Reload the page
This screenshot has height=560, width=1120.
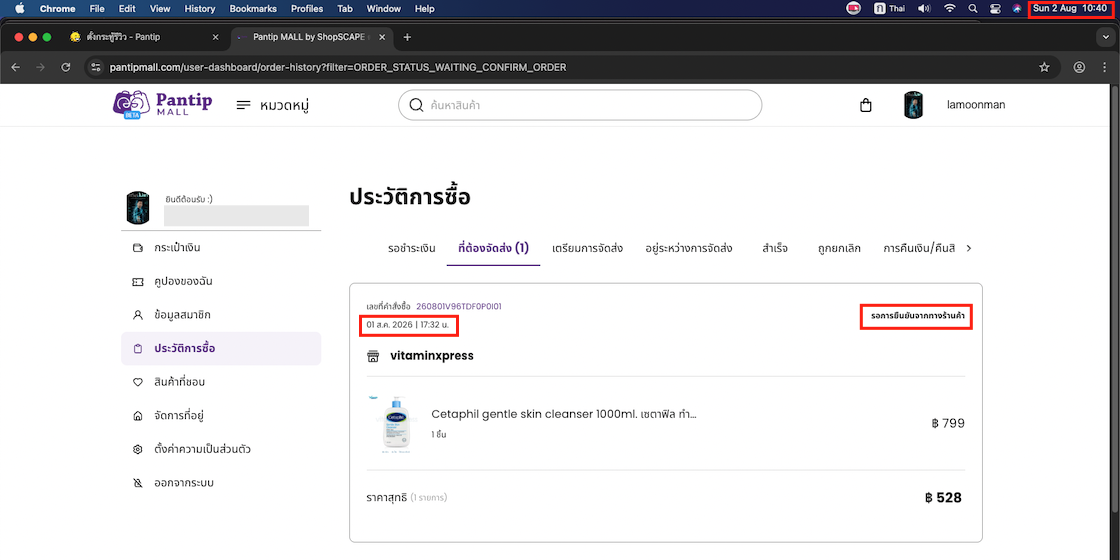point(66,67)
